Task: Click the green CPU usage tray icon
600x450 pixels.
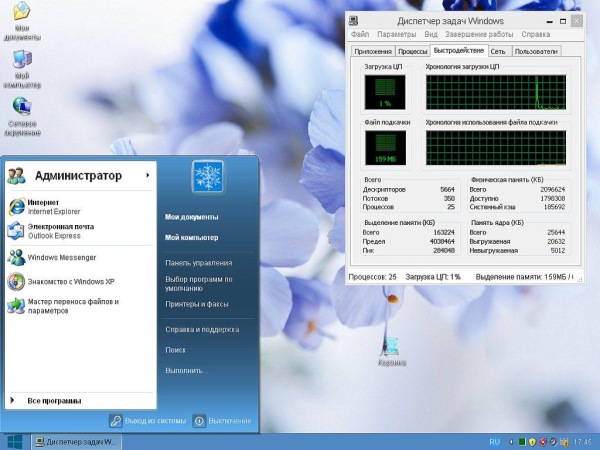Action: [519, 441]
